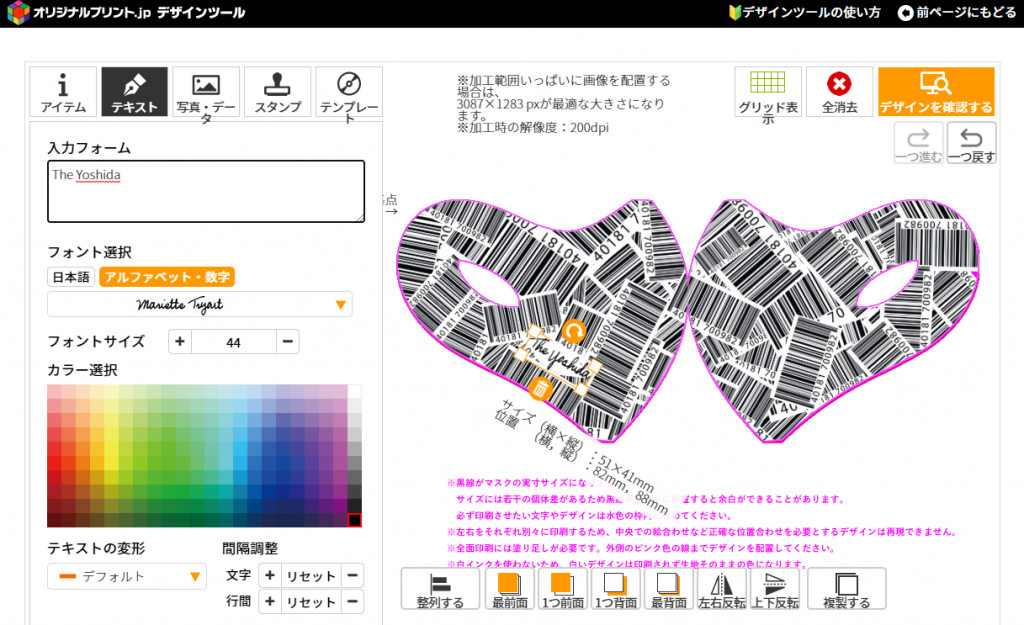Increase 行間 line spacing with plus
Screen dimensions: 1024x625
click(x=270, y=601)
